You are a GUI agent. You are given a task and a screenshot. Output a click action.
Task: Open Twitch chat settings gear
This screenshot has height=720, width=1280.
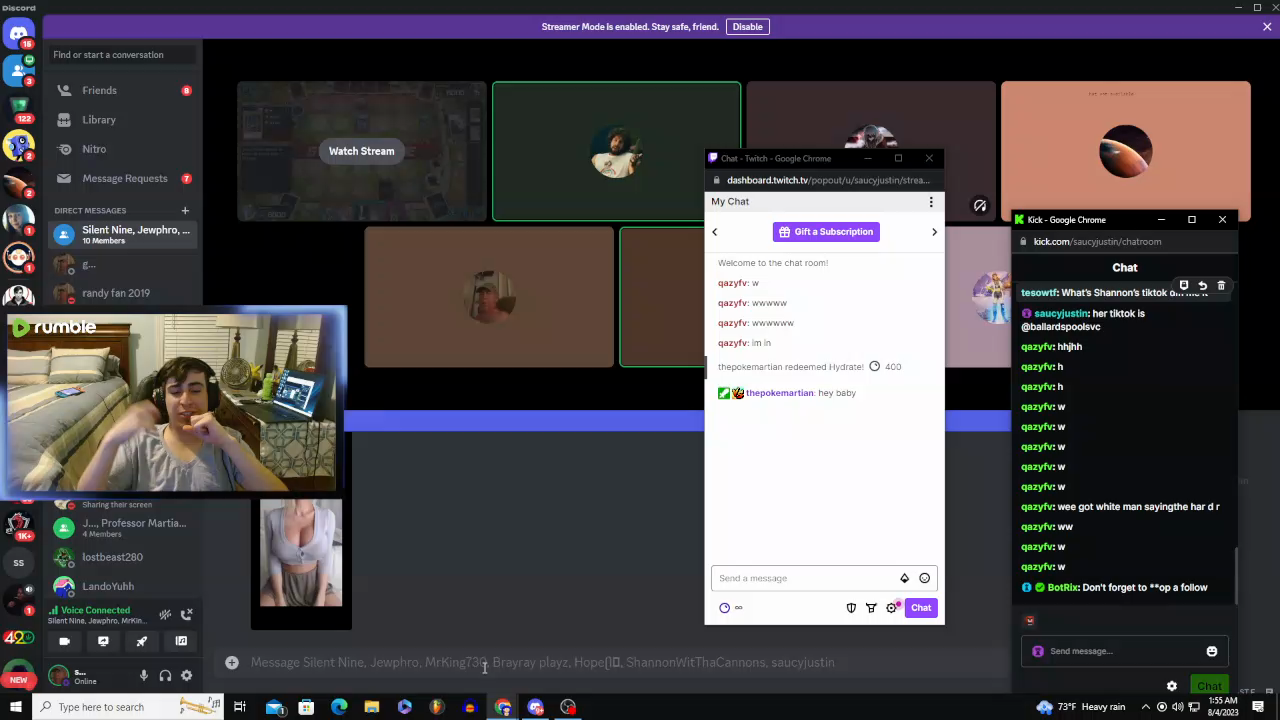pos(892,608)
